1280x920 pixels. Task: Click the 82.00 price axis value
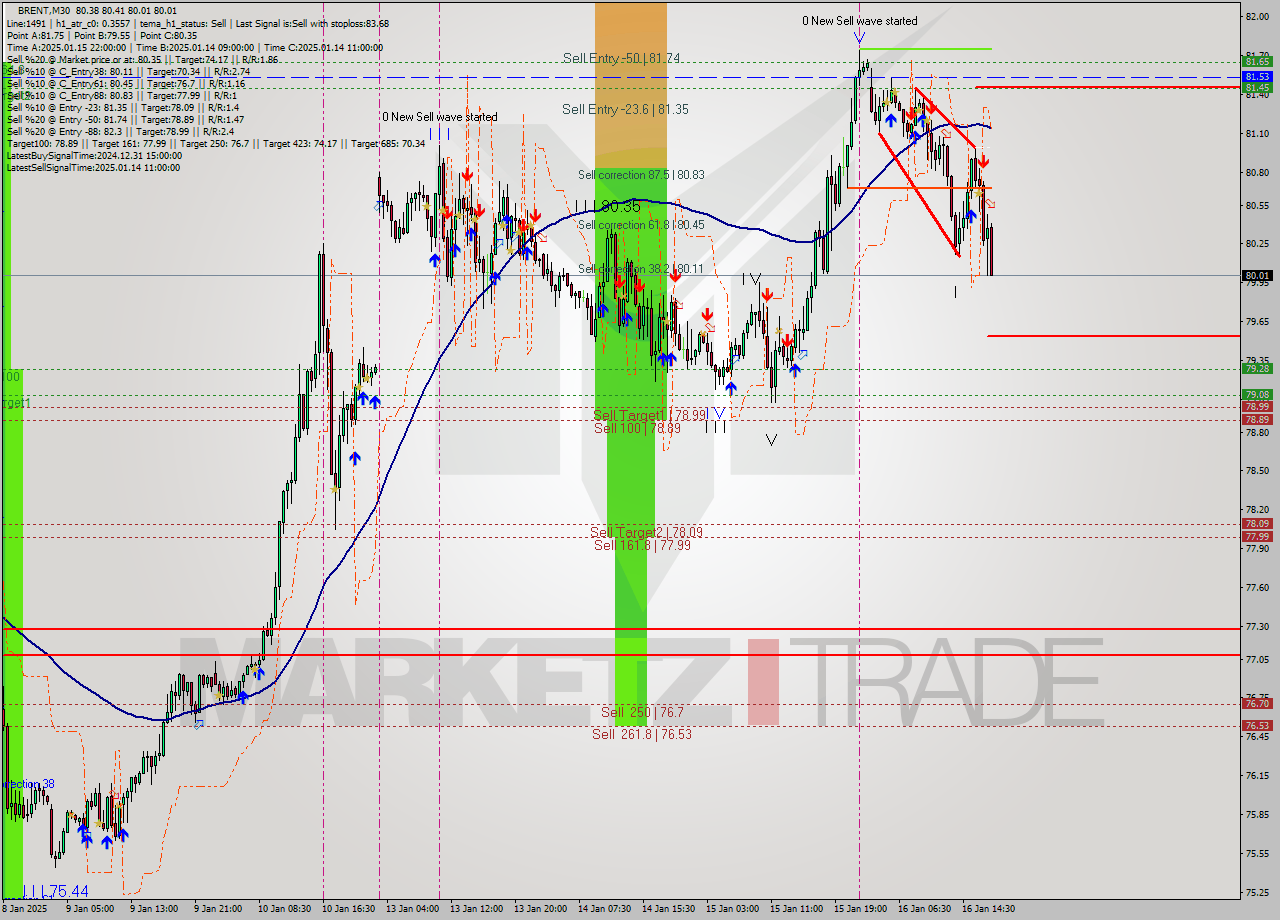(x=1257, y=17)
